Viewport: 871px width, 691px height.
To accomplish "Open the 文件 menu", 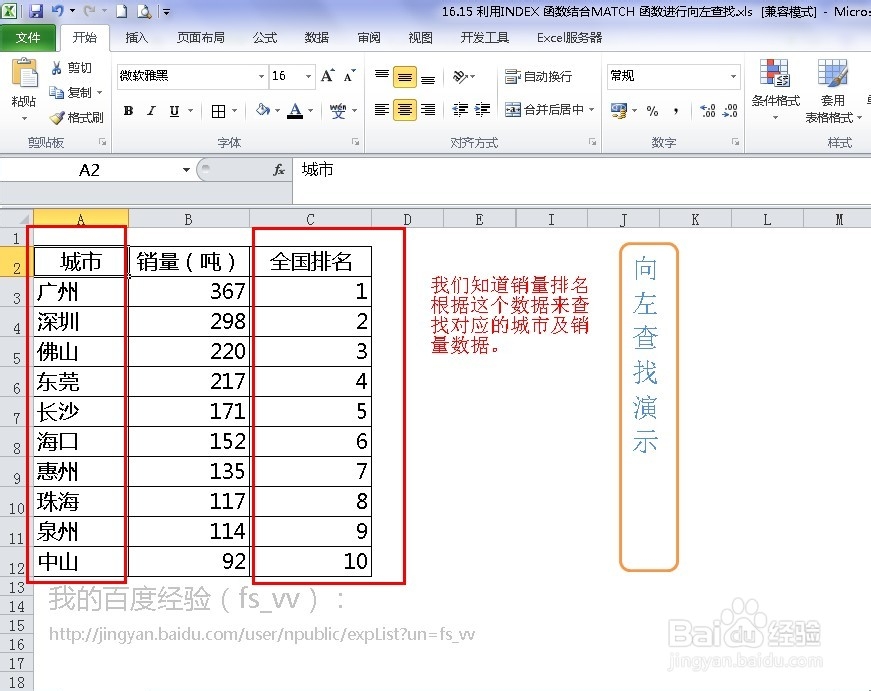I will coord(29,37).
